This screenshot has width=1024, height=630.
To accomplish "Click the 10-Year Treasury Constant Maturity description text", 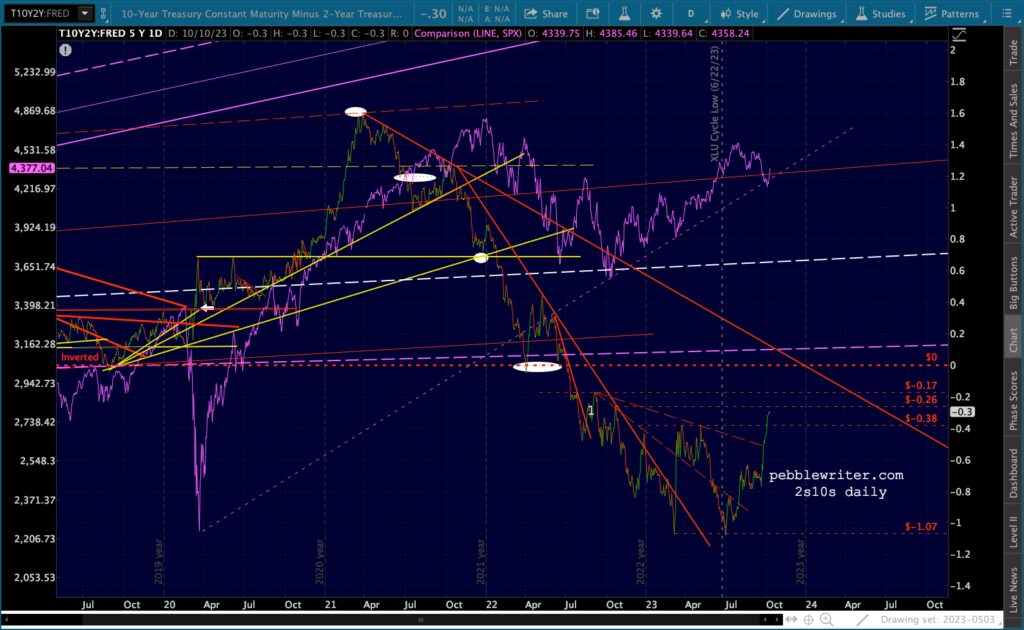I will pos(261,14).
